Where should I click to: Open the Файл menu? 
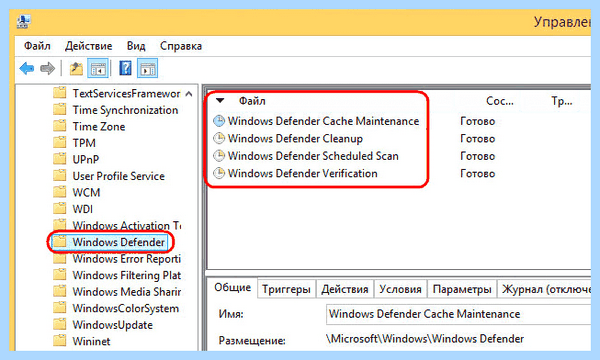pos(37,46)
